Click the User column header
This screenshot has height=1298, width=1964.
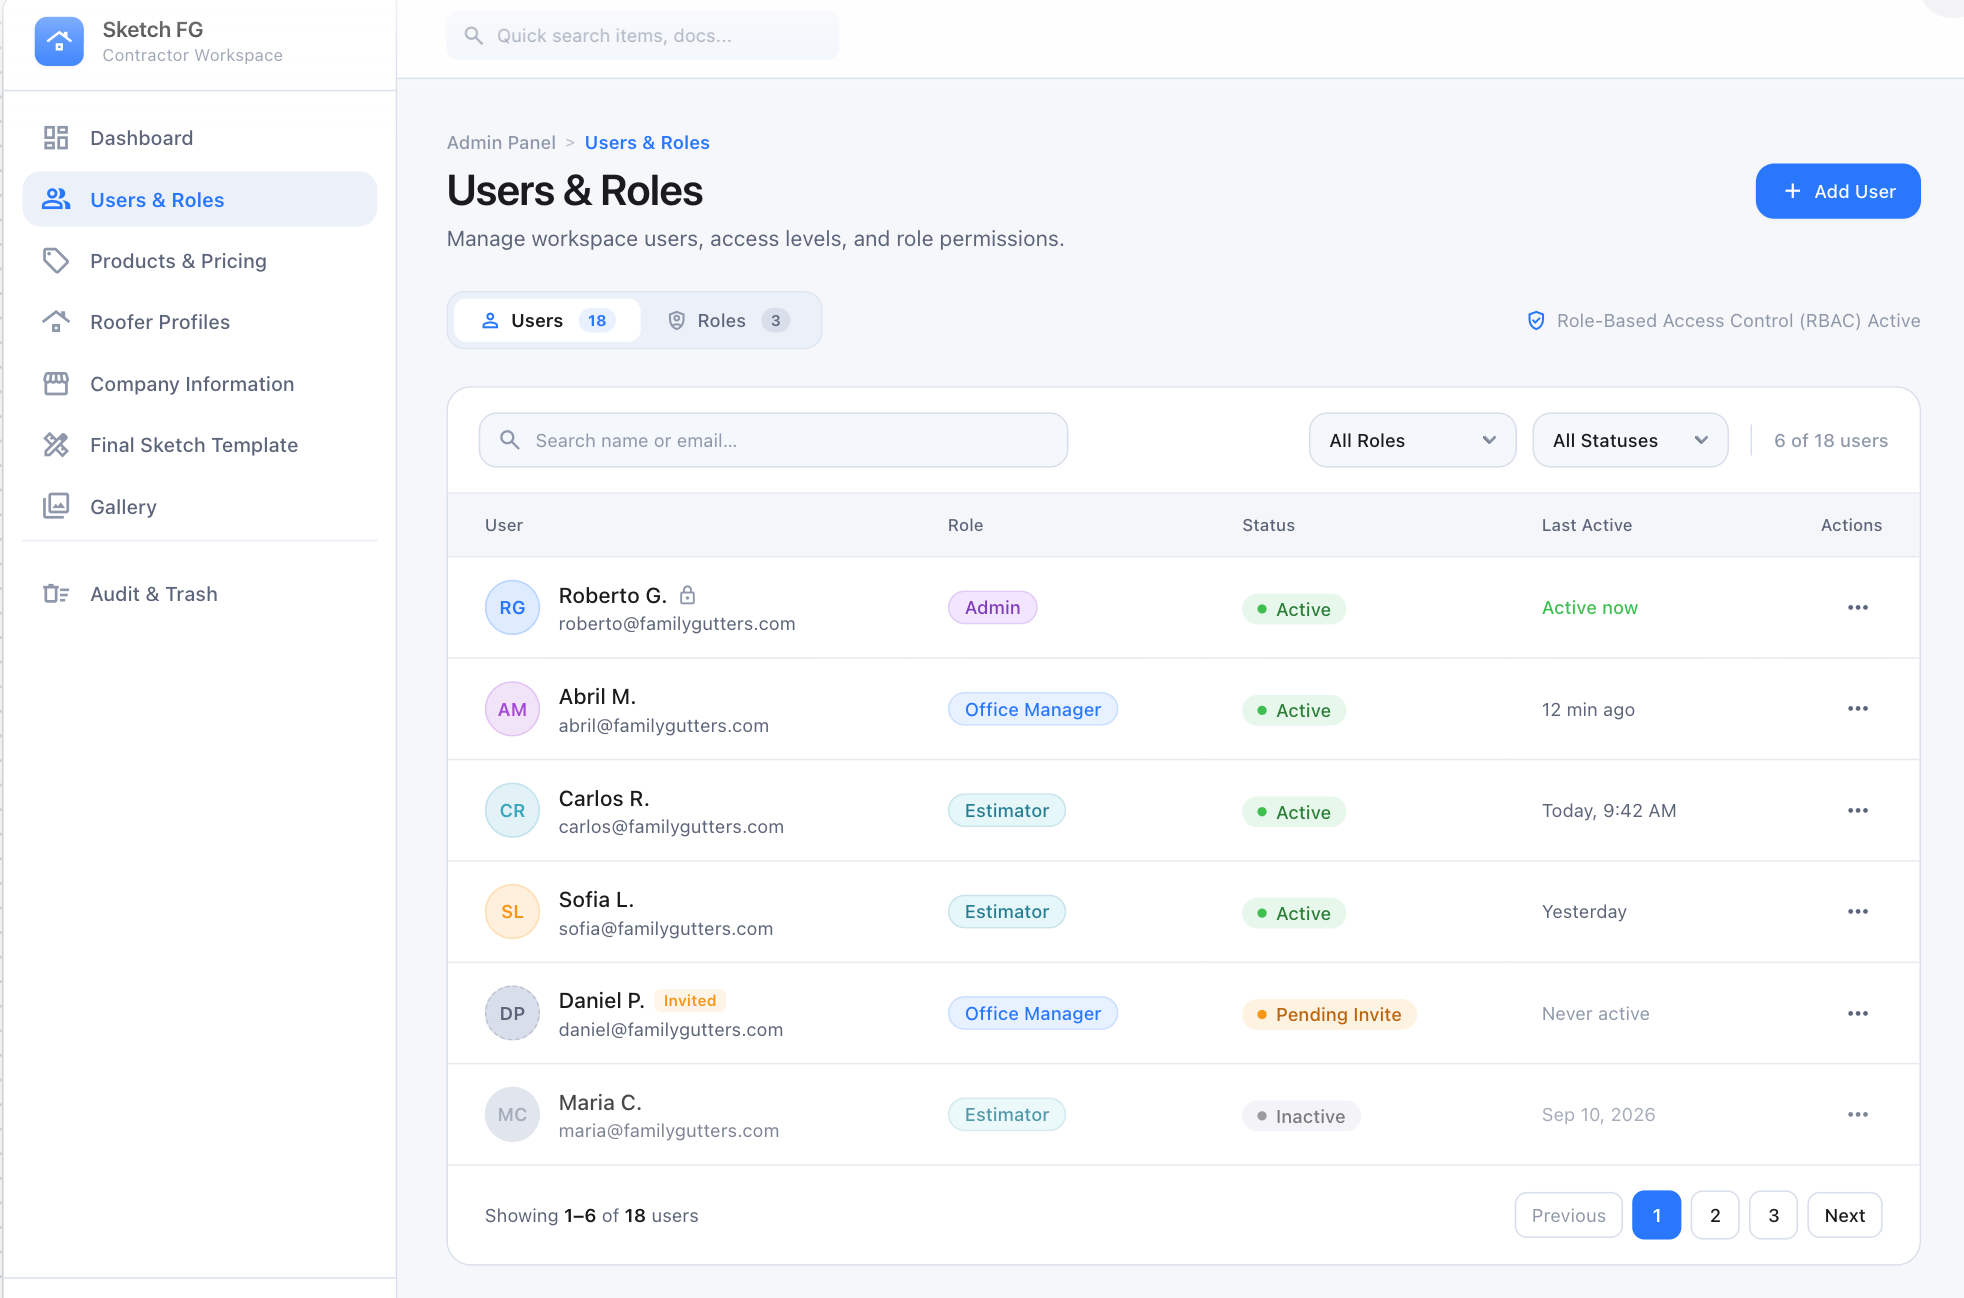point(503,525)
